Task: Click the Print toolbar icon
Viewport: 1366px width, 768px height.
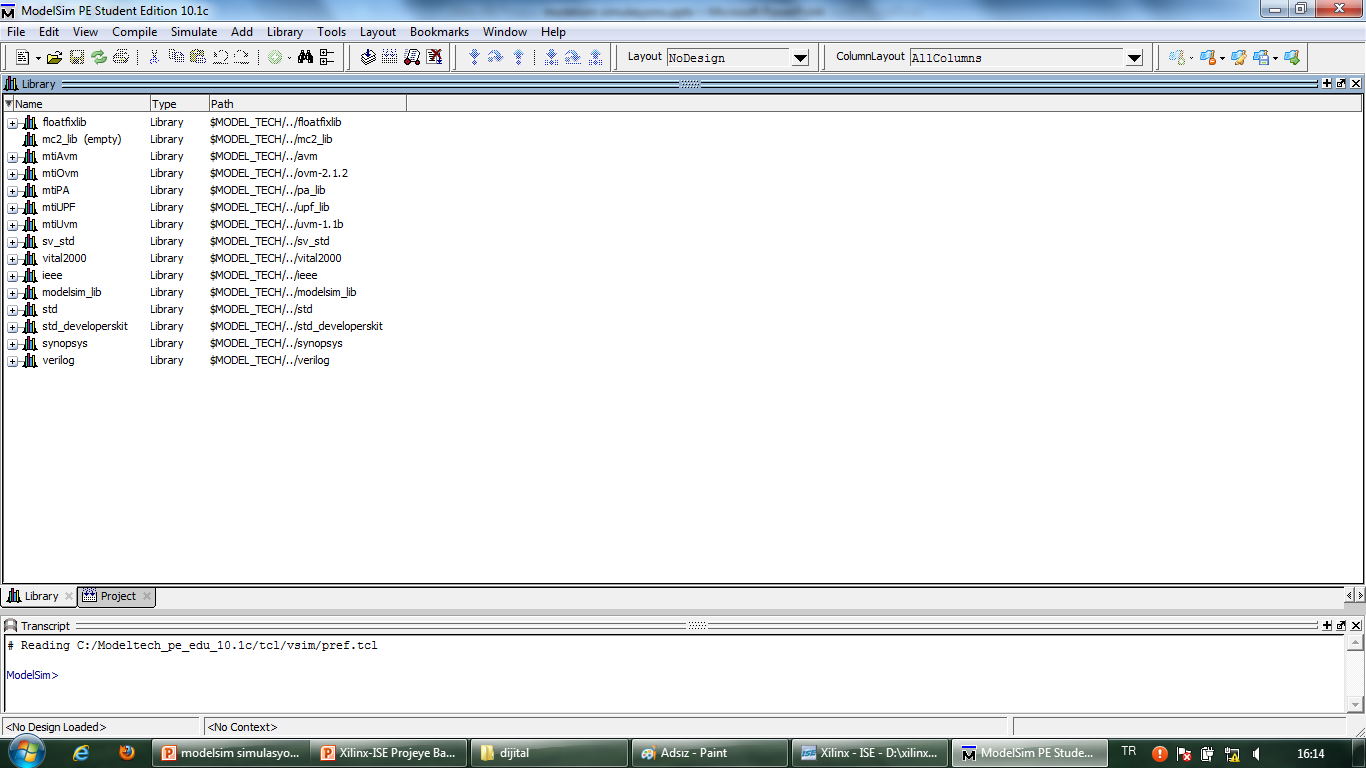Action: pyautogui.click(x=121, y=57)
